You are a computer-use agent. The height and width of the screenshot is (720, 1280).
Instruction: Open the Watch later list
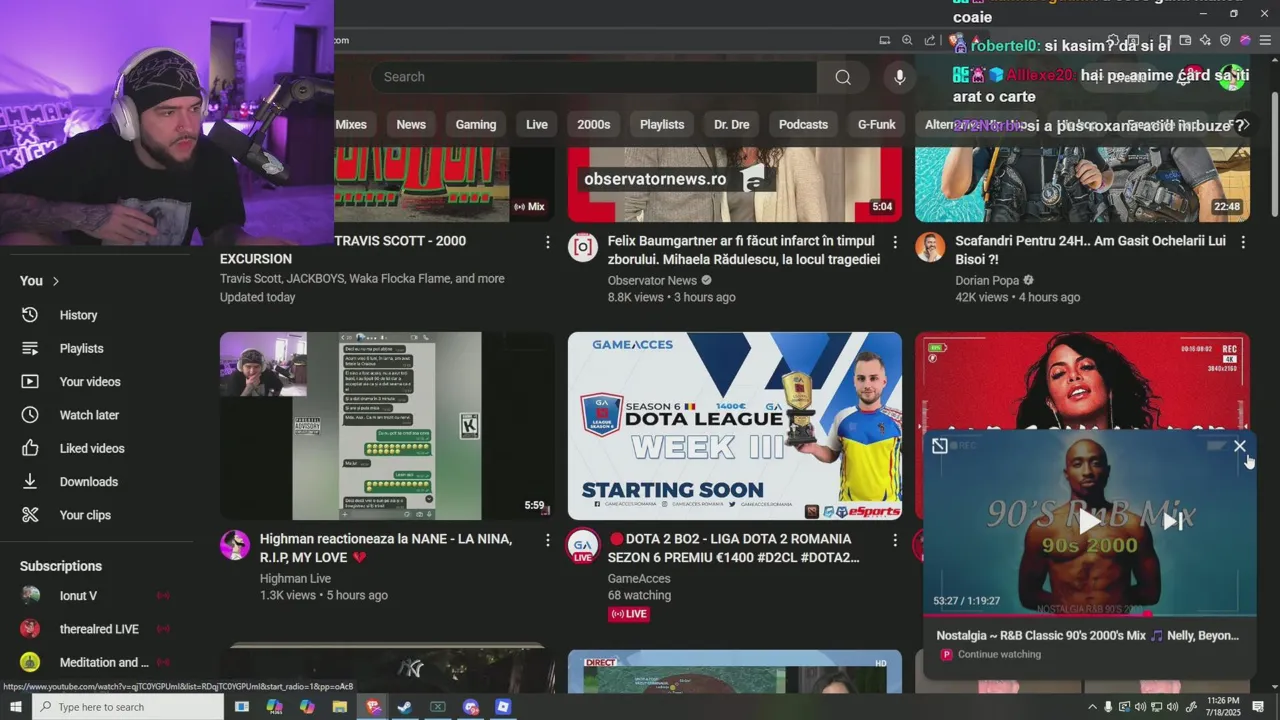(89, 415)
